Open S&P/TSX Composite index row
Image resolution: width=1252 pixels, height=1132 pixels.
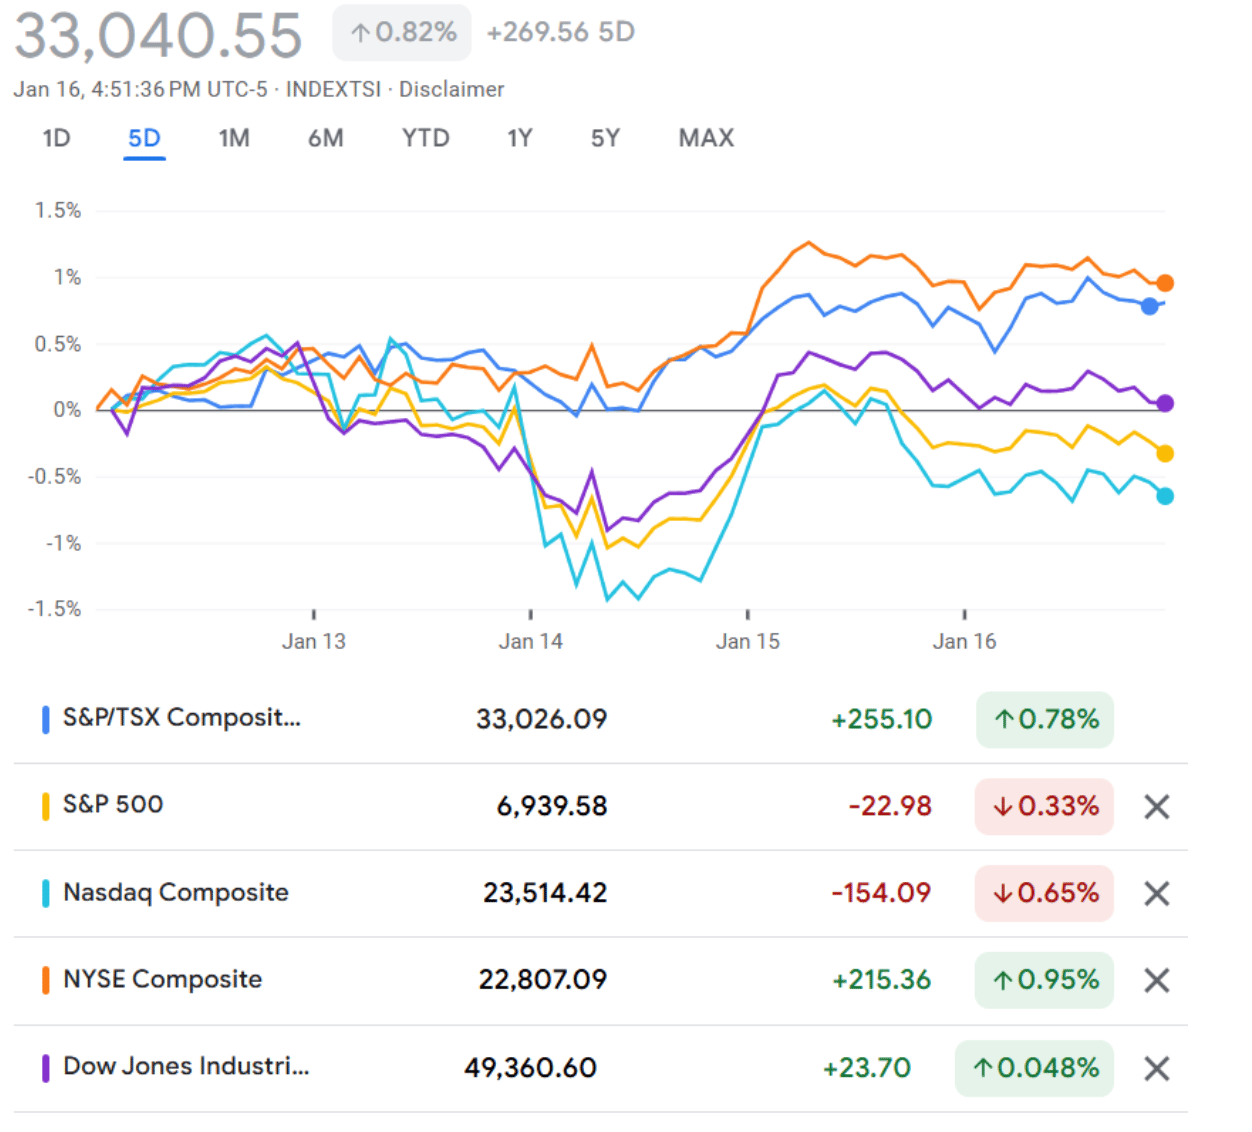pos(181,718)
